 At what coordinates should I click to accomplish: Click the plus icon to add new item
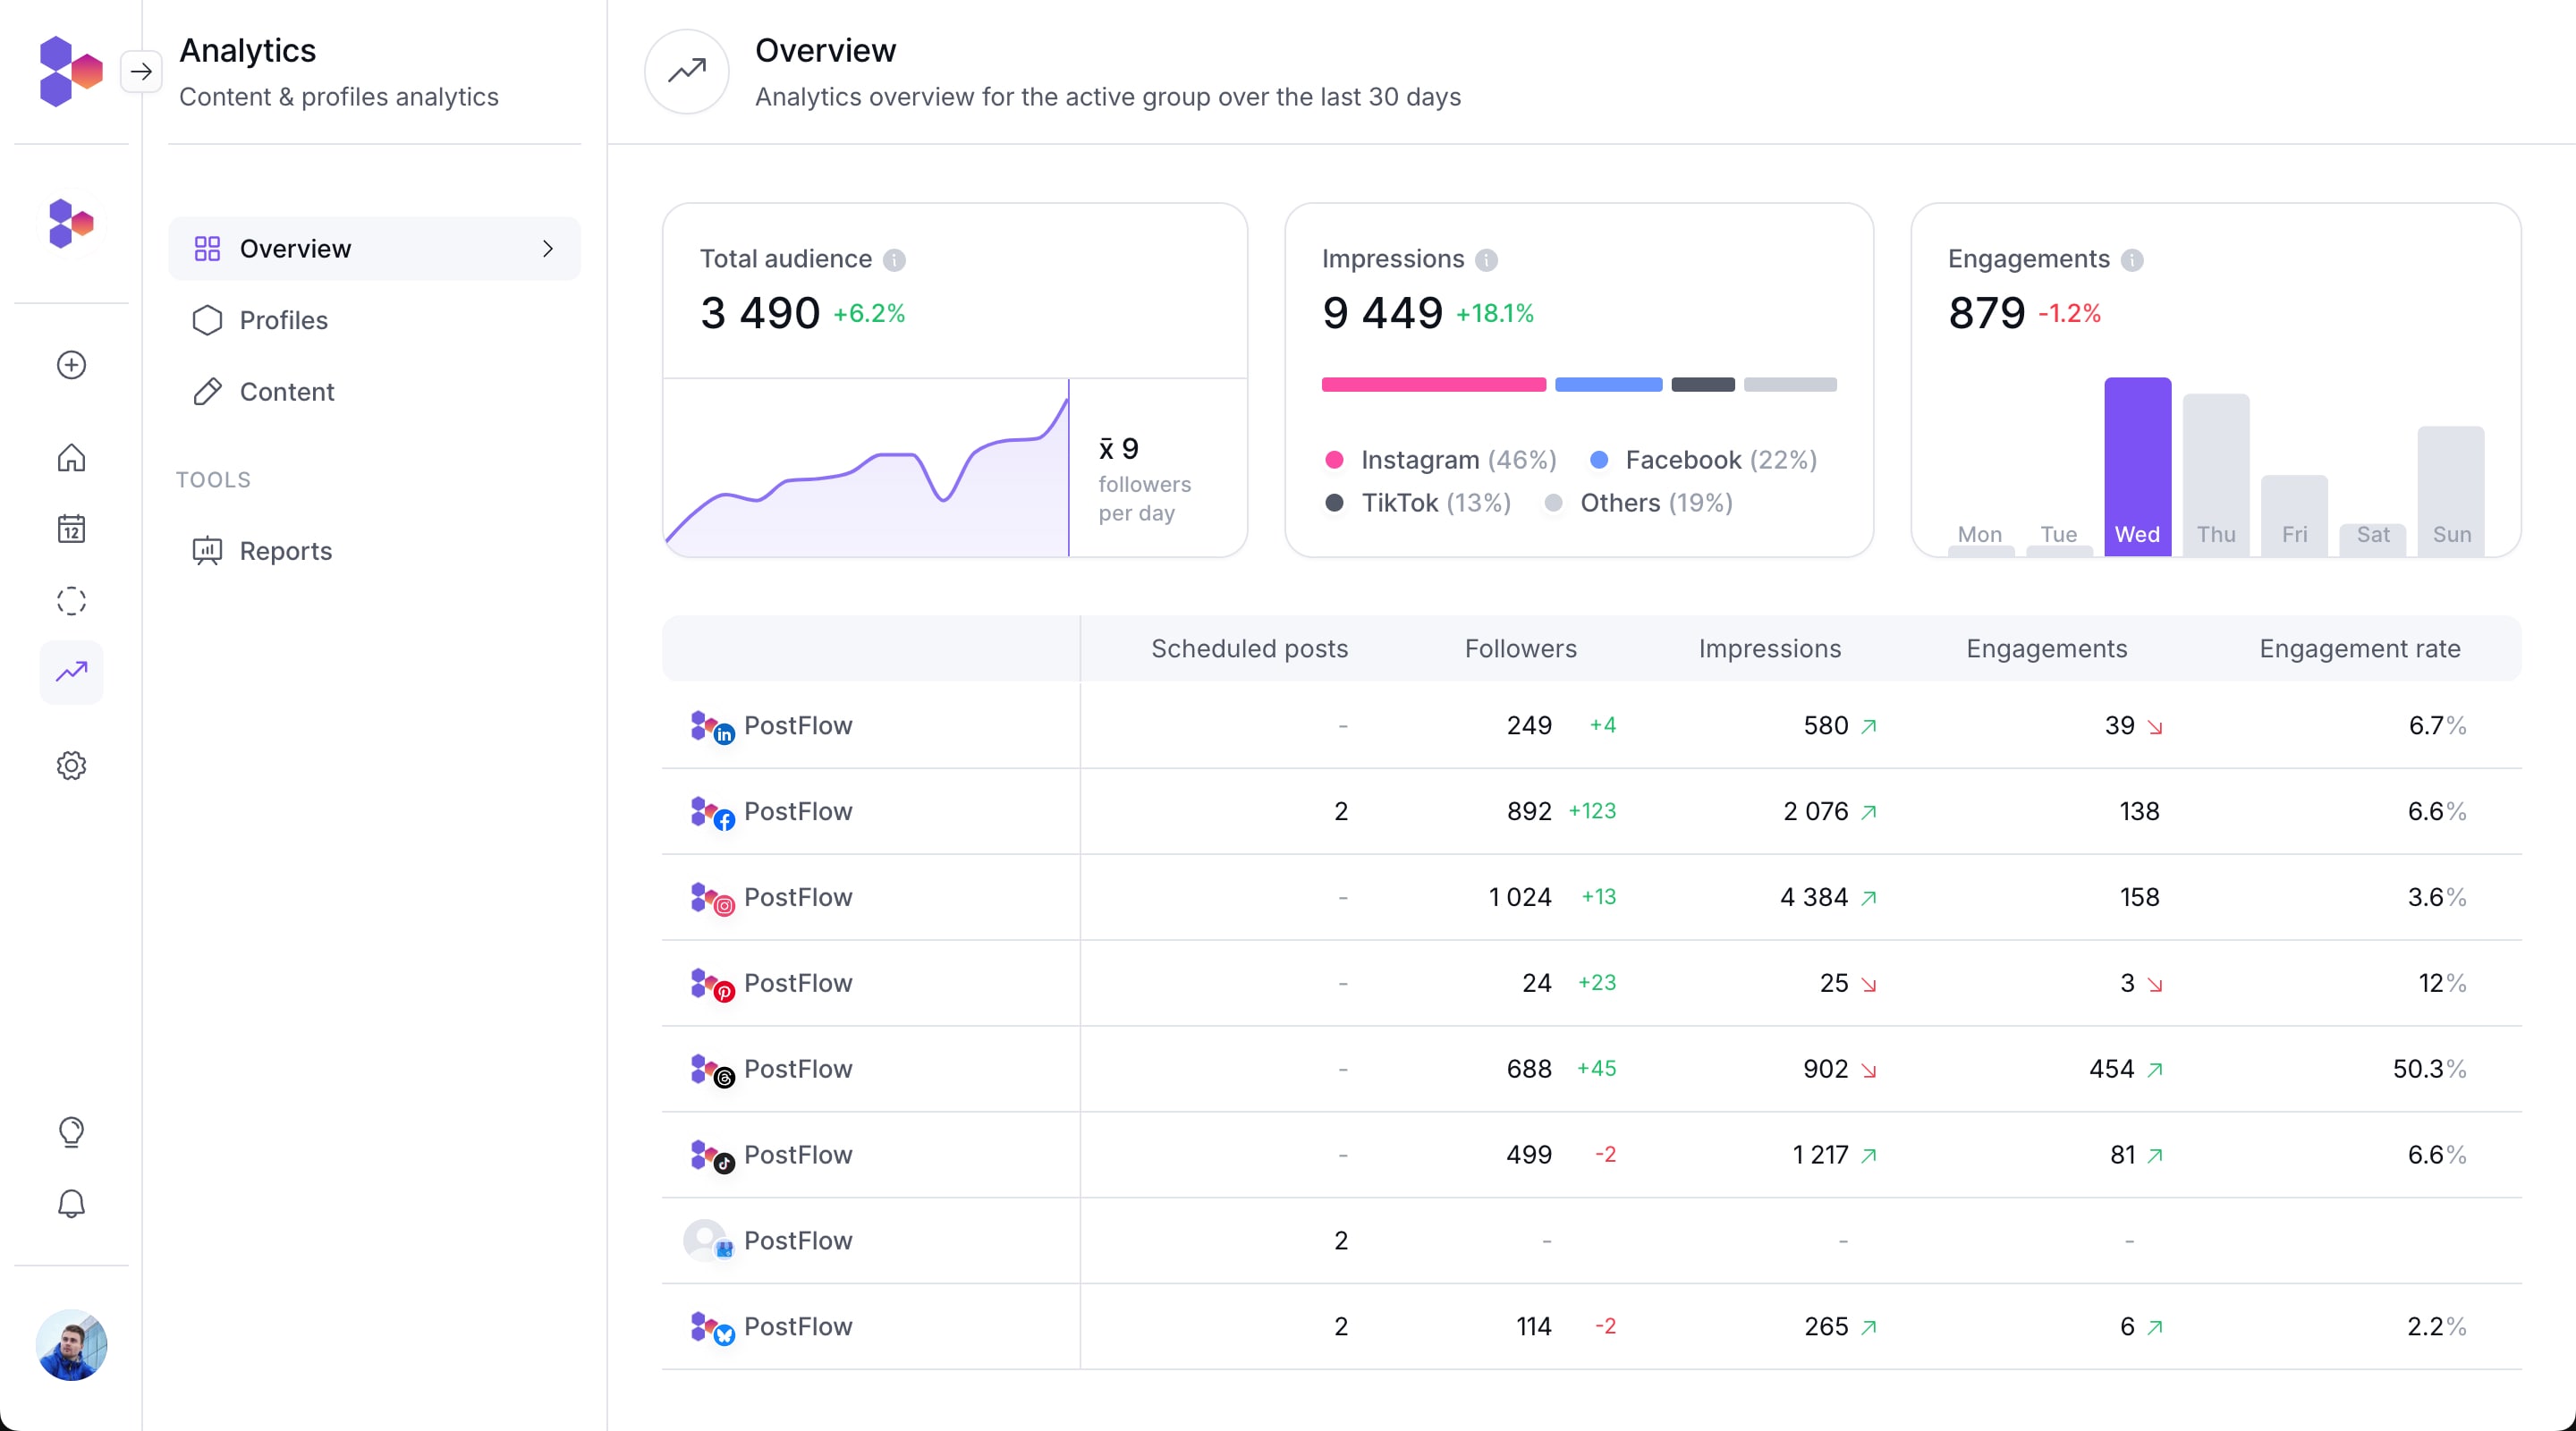pyautogui.click(x=71, y=364)
